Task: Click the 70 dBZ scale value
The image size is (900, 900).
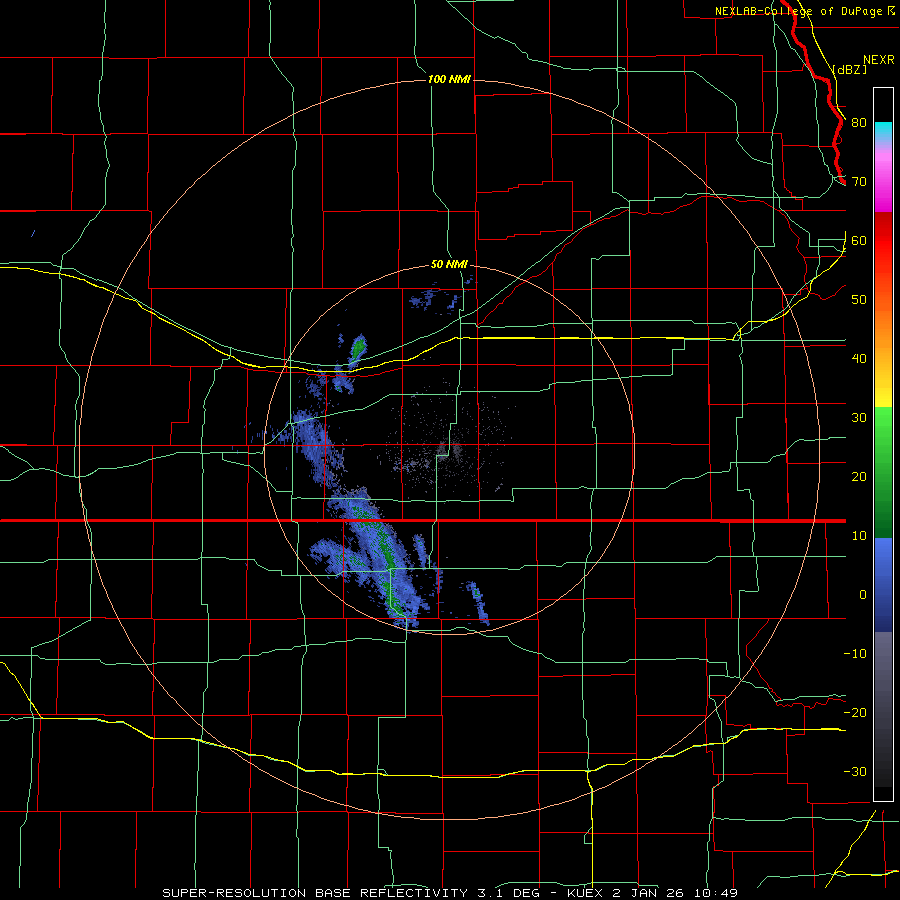Action: point(859,182)
